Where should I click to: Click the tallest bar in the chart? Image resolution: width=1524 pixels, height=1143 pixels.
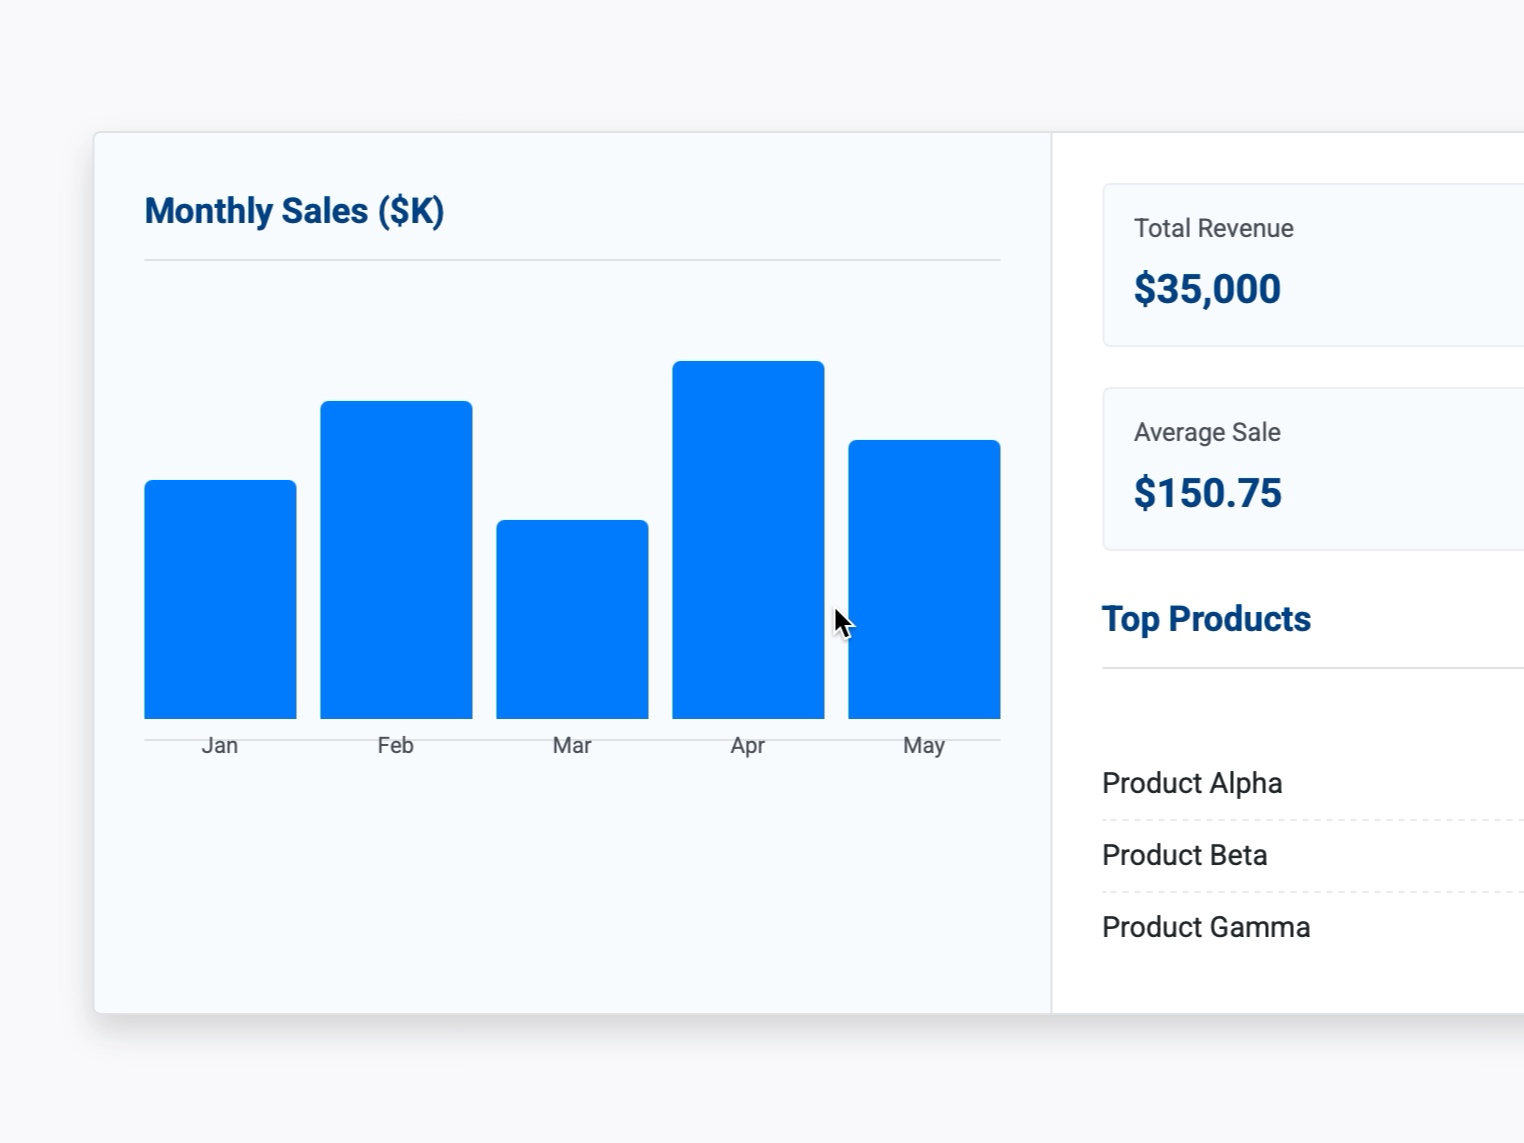click(x=748, y=540)
